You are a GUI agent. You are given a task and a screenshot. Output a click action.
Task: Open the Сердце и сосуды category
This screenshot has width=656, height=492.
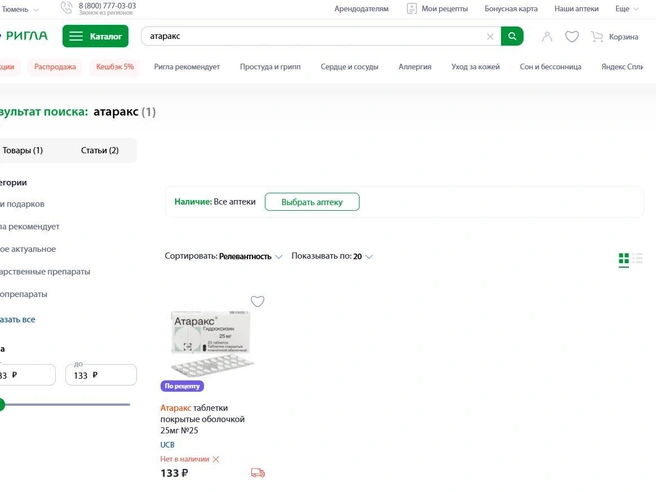click(x=349, y=67)
